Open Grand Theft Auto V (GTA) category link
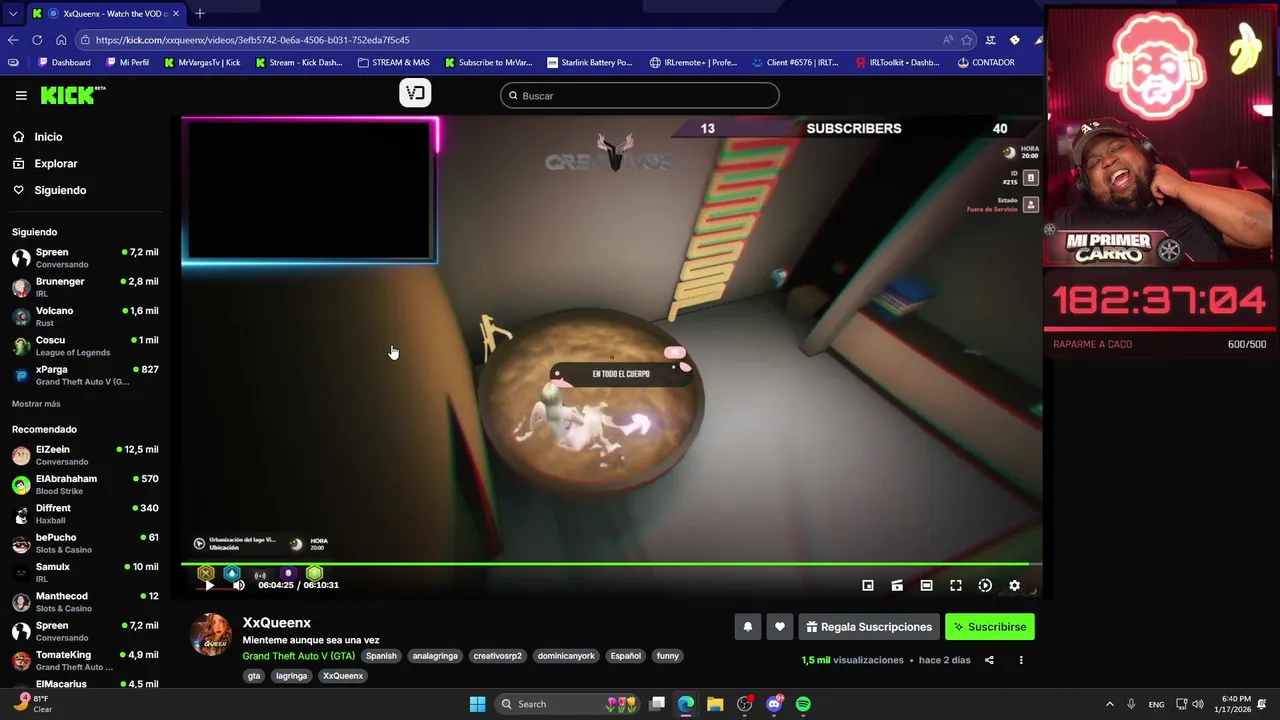1280x720 pixels. click(298, 656)
